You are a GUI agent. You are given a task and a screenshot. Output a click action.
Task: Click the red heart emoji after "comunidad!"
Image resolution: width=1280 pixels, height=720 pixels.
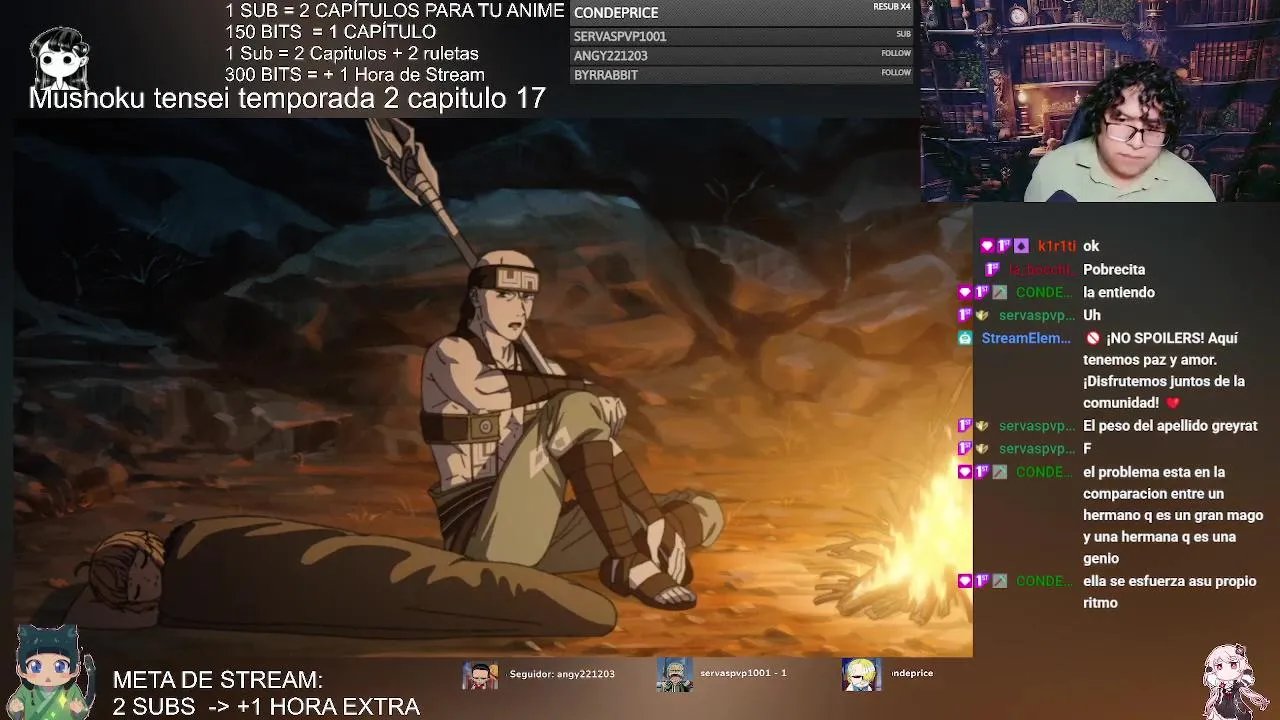pyautogui.click(x=1173, y=403)
